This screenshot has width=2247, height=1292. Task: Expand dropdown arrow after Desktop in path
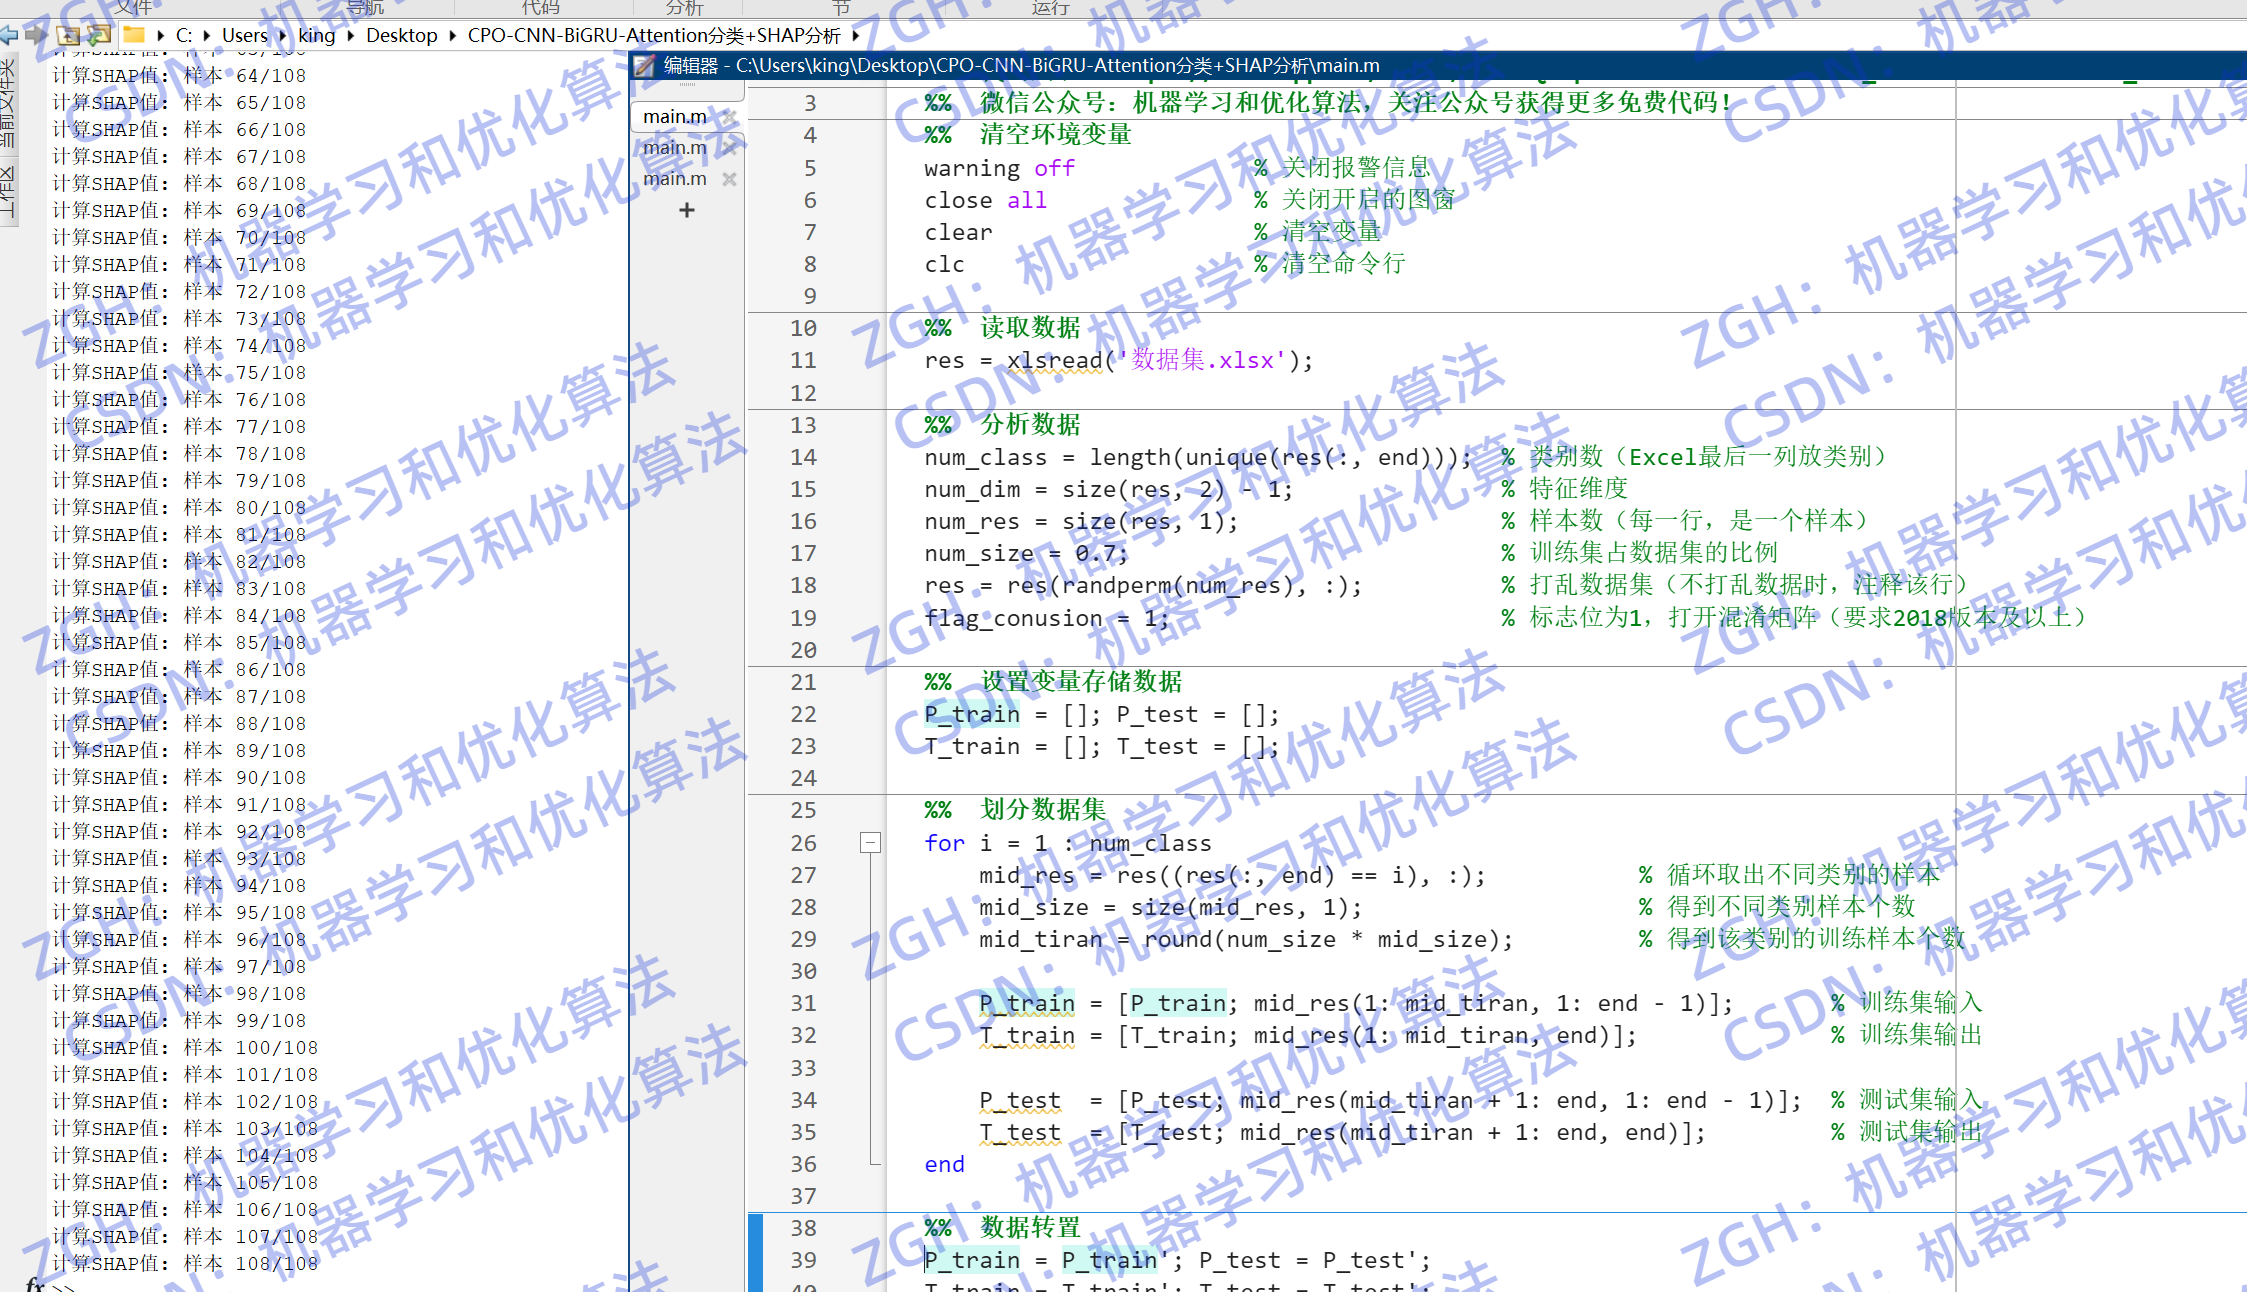pos(453,35)
